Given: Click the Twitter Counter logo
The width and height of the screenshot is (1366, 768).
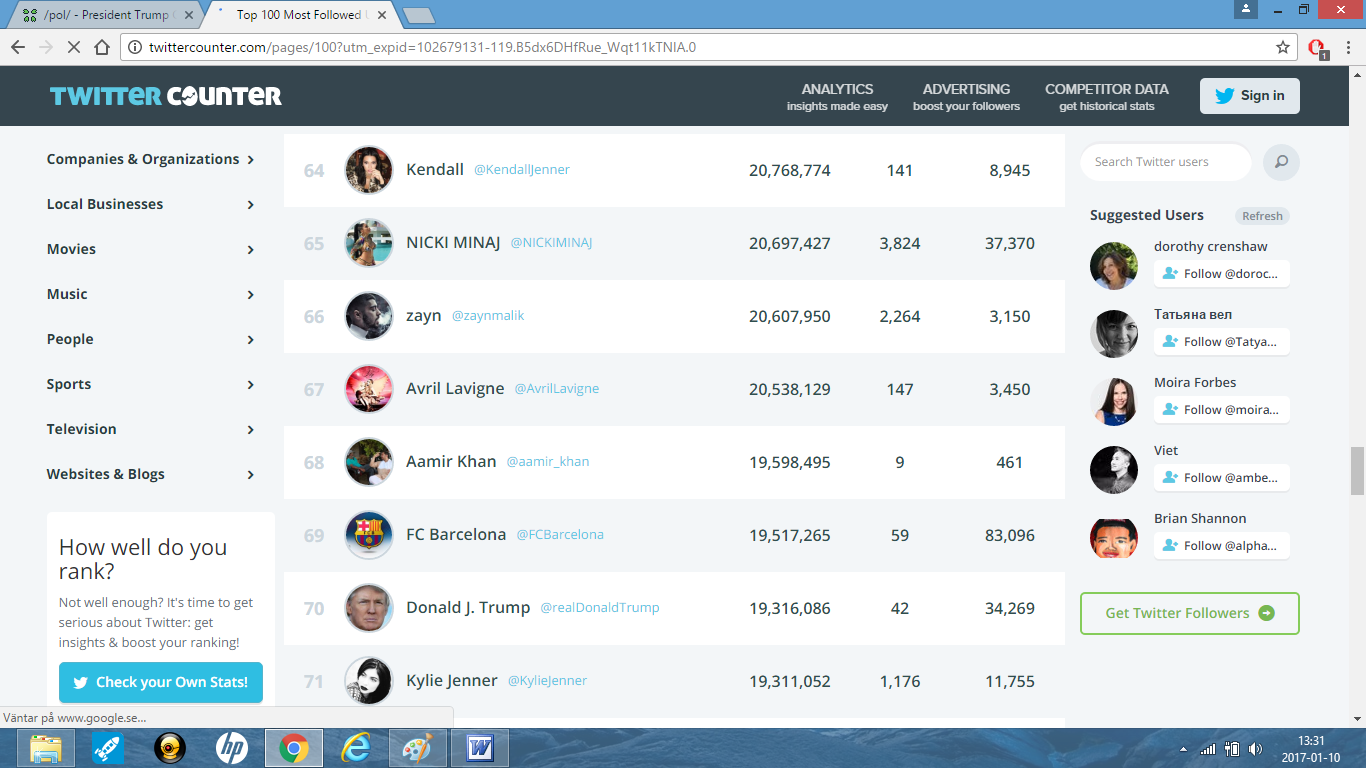Looking at the screenshot, I should 166,96.
